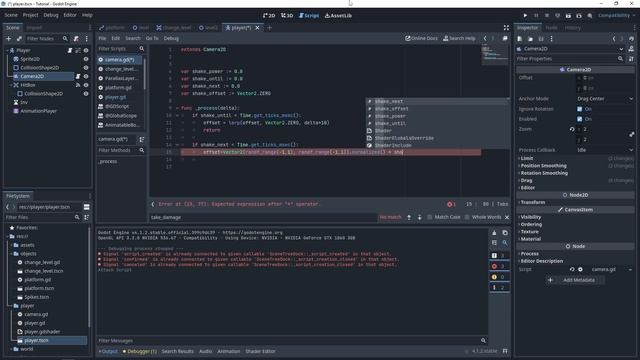Screen dimensions: 640x360
Task: Collapse the player folder in FileSystem
Action: click(9, 306)
